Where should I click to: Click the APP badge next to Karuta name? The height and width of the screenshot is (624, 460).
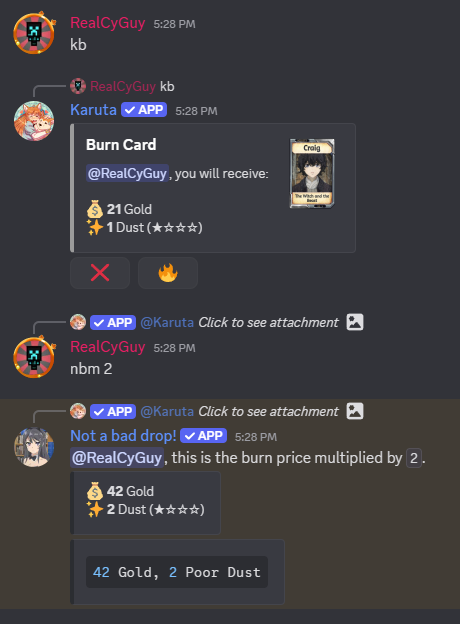[x=144, y=110]
